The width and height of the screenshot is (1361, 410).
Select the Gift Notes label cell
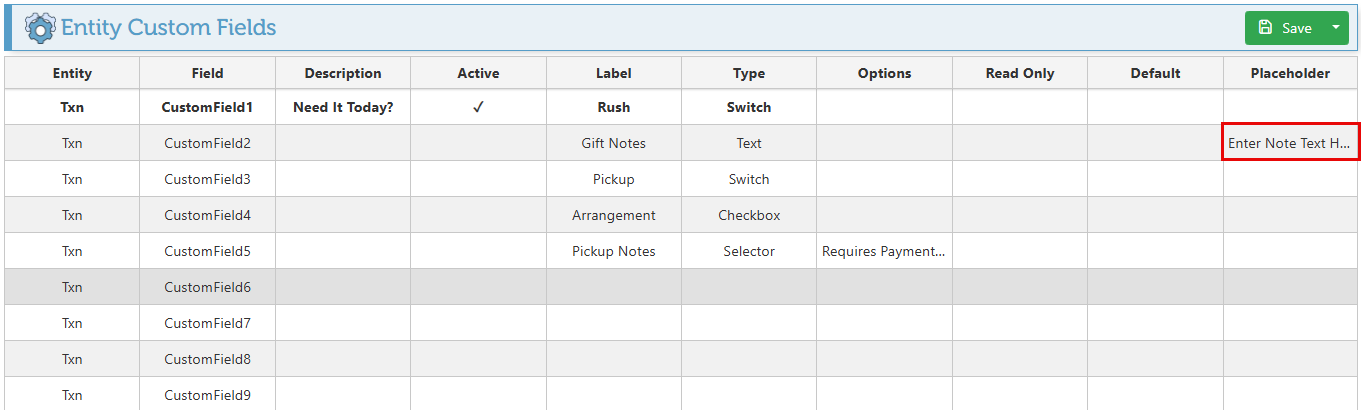pos(613,143)
